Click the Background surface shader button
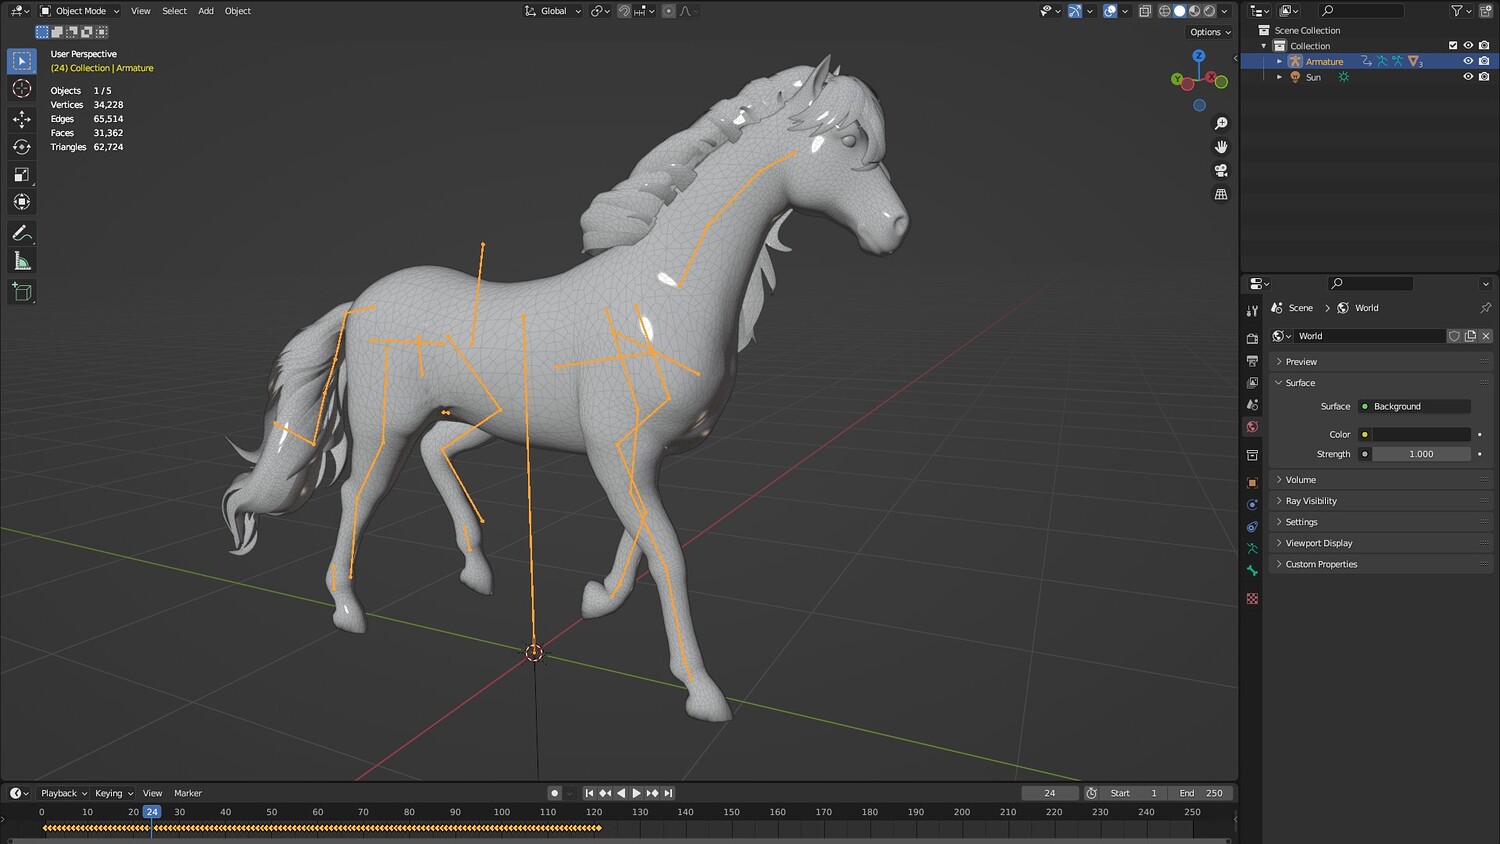This screenshot has height=844, width=1500. pyautogui.click(x=1414, y=406)
